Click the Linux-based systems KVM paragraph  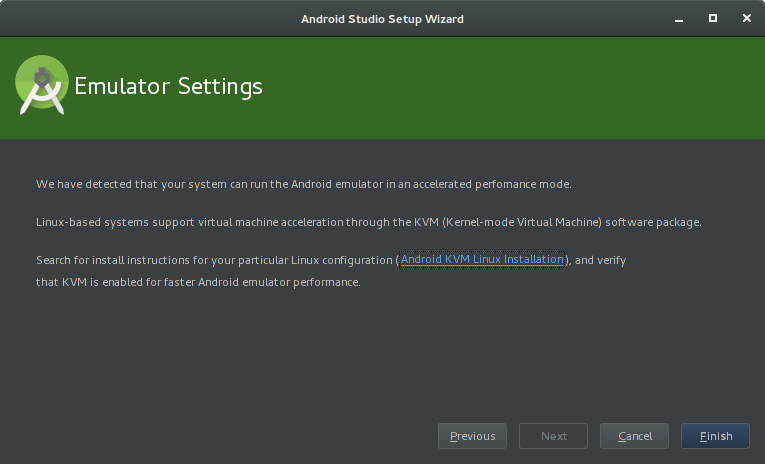[368, 222]
